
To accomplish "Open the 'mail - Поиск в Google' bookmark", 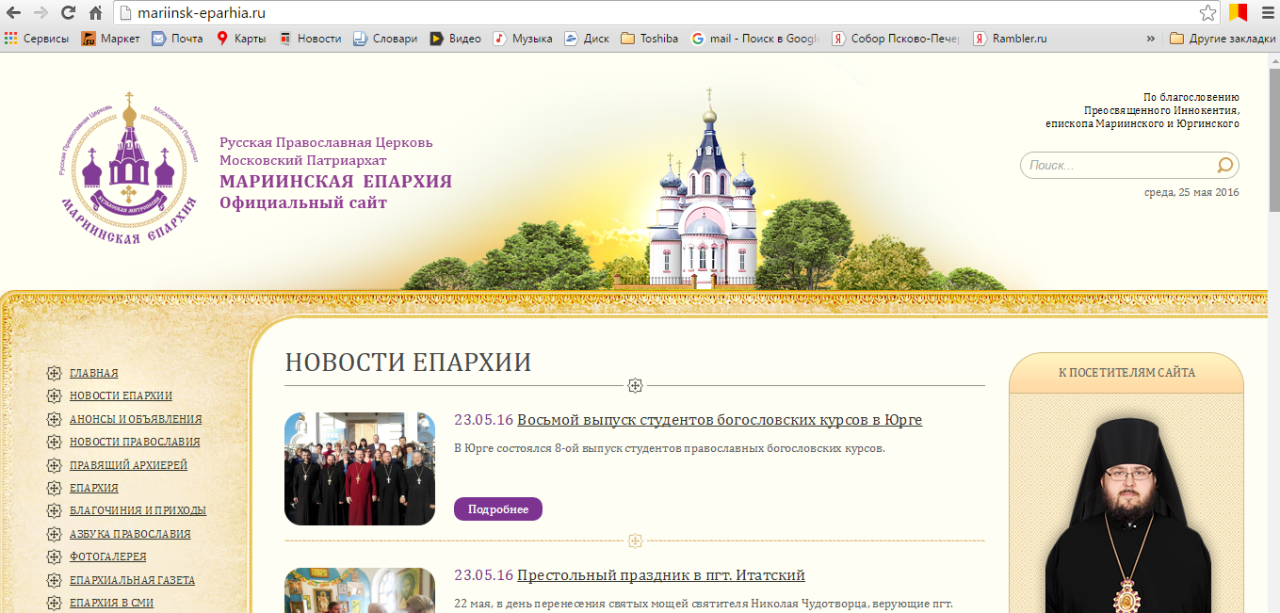I will click(756, 39).
